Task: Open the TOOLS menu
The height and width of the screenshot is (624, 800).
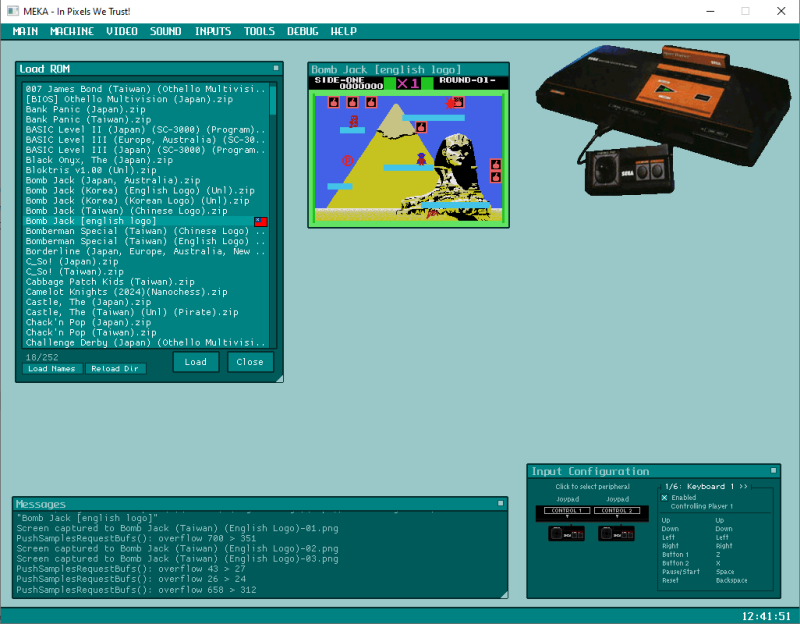Action: (x=259, y=31)
